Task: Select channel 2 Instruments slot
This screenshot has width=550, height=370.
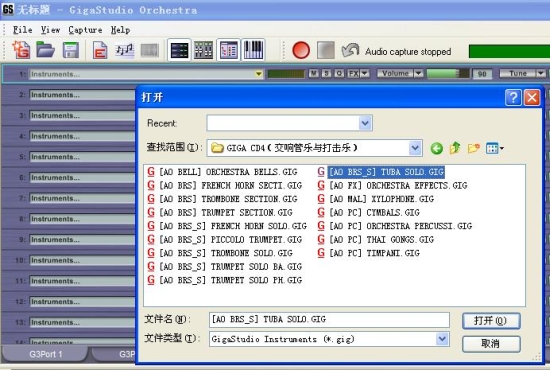Action: coord(82,95)
